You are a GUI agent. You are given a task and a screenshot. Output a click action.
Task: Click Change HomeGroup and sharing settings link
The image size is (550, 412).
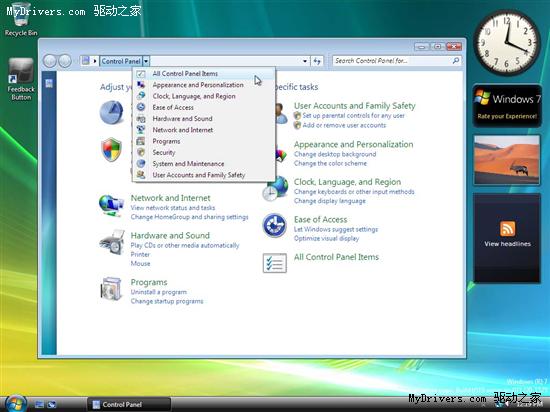click(x=189, y=217)
